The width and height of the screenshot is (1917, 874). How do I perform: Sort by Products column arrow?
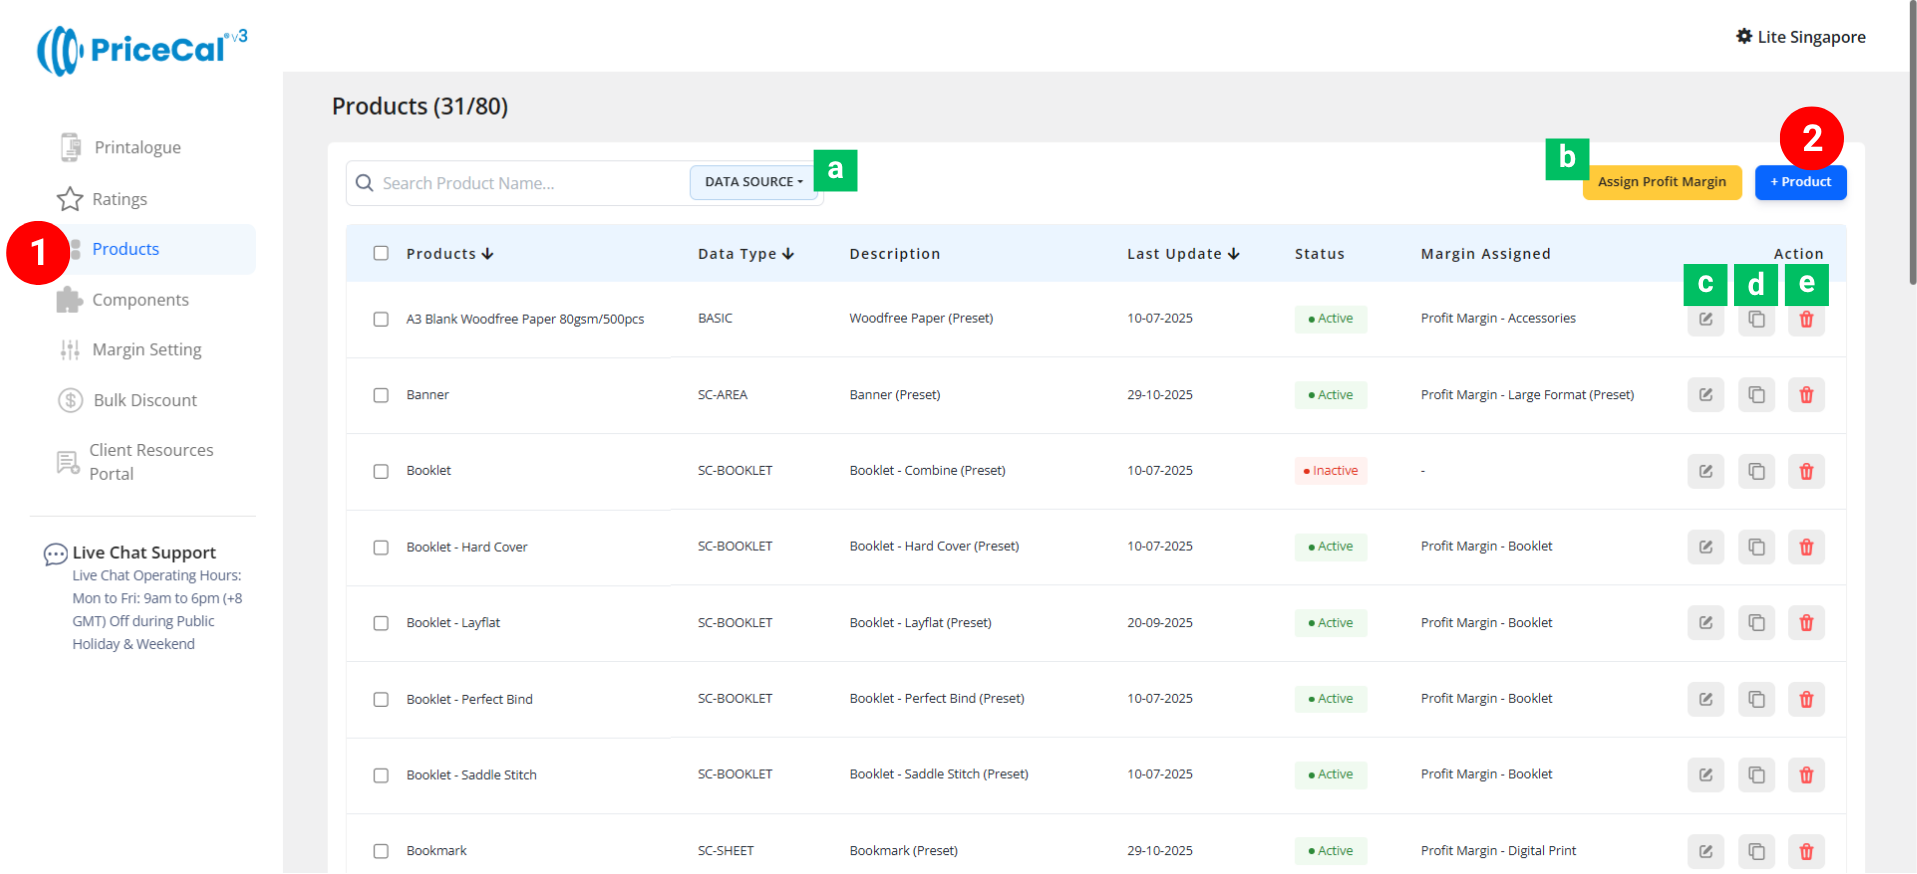point(488,254)
